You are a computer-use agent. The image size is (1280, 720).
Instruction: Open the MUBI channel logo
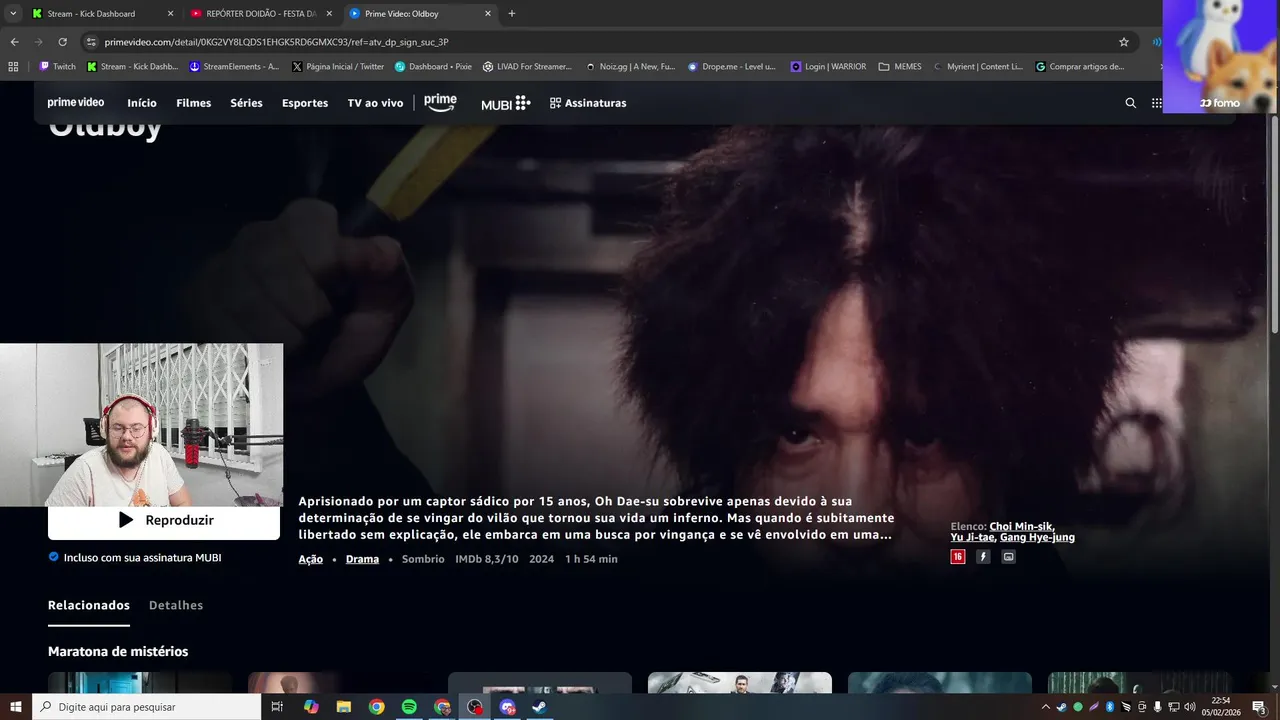pos(506,103)
